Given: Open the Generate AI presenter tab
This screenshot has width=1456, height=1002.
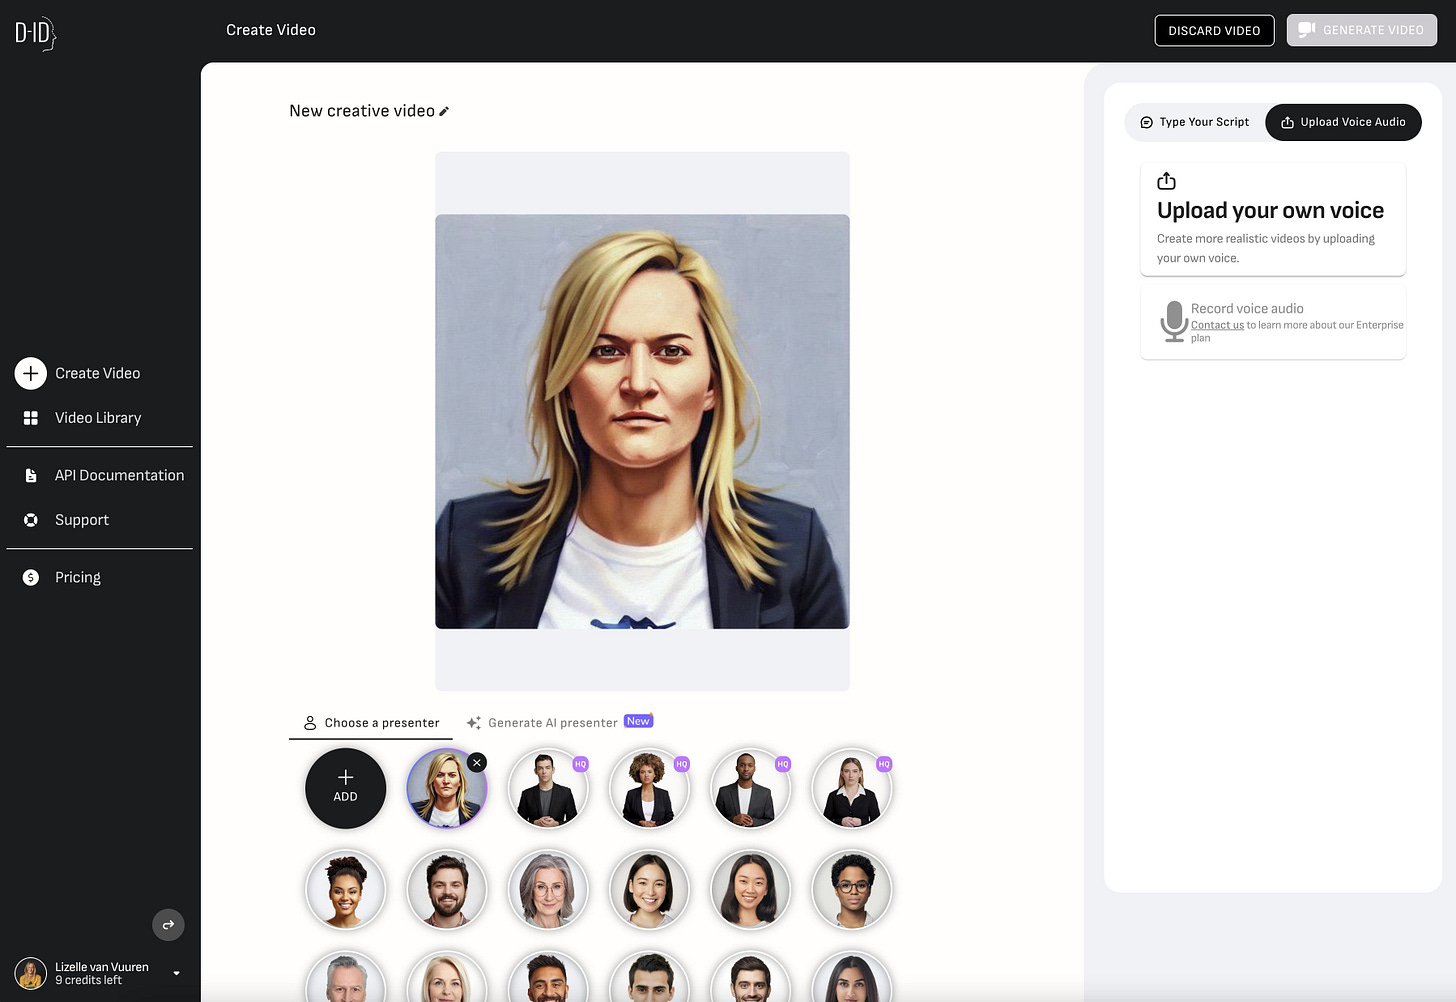Looking at the screenshot, I should (559, 723).
